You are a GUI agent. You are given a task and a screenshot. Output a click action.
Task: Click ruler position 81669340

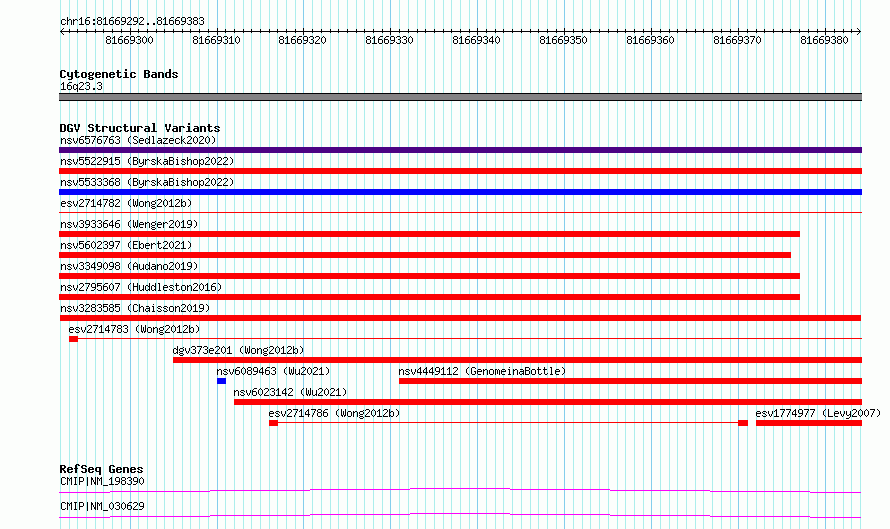coord(476,40)
